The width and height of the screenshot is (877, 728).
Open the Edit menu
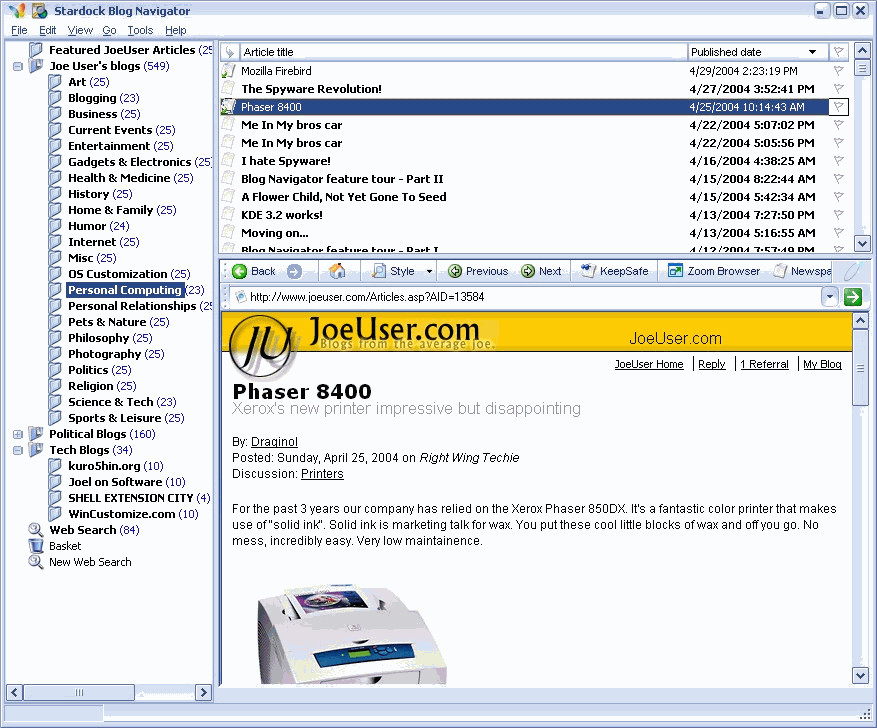point(48,30)
